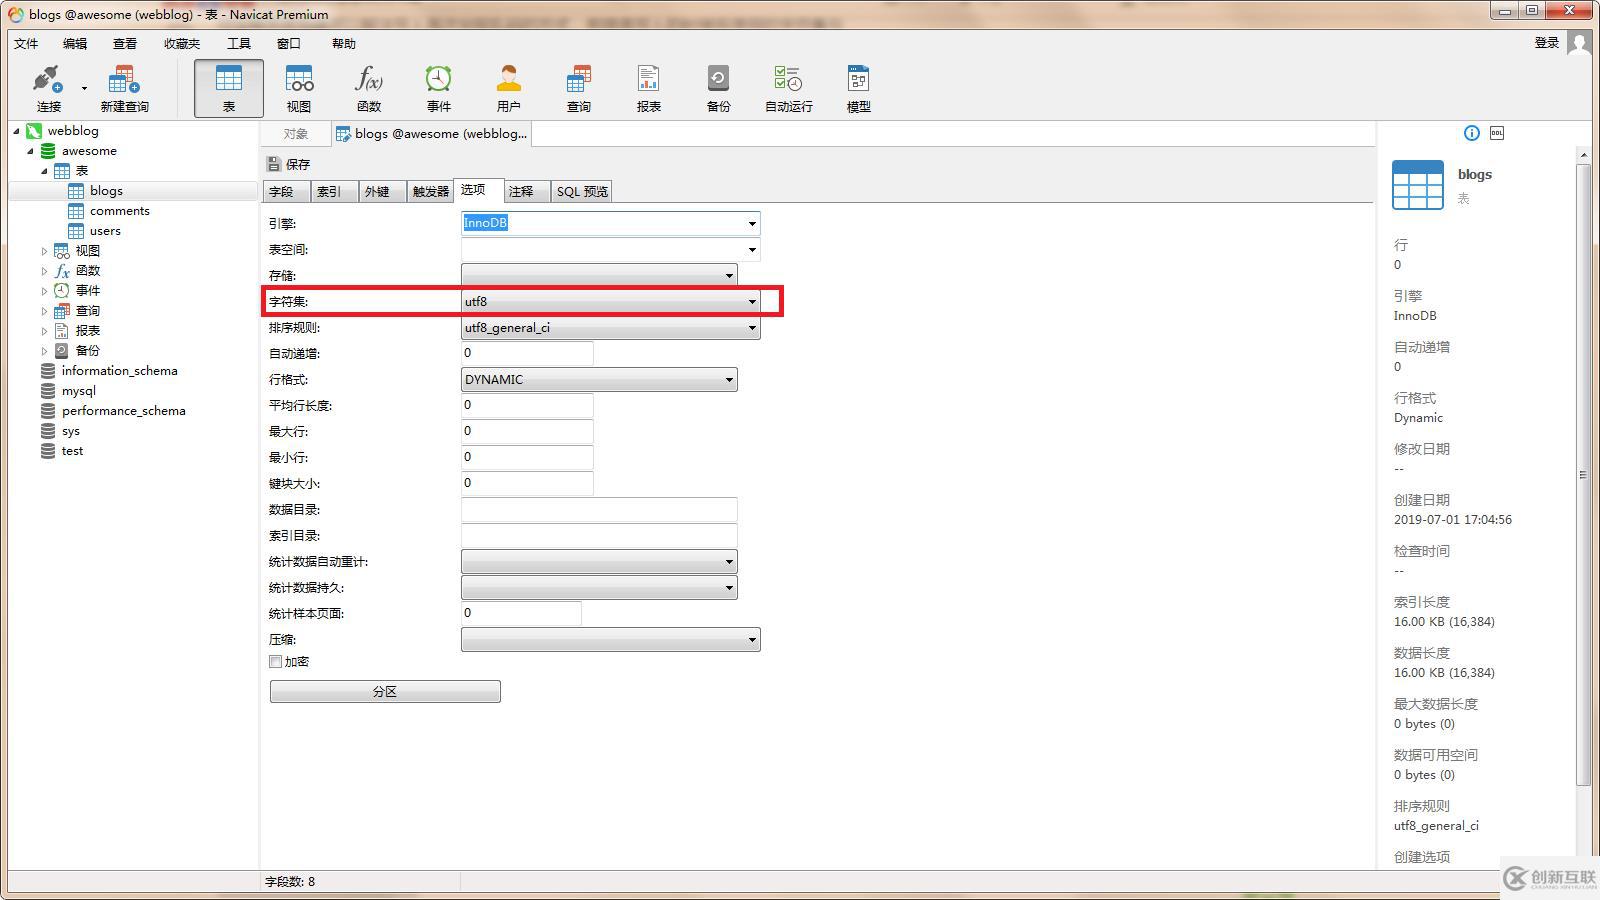Open the Engine (引擎) dropdown
Viewport: 1600px width, 900px height.
click(752, 223)
